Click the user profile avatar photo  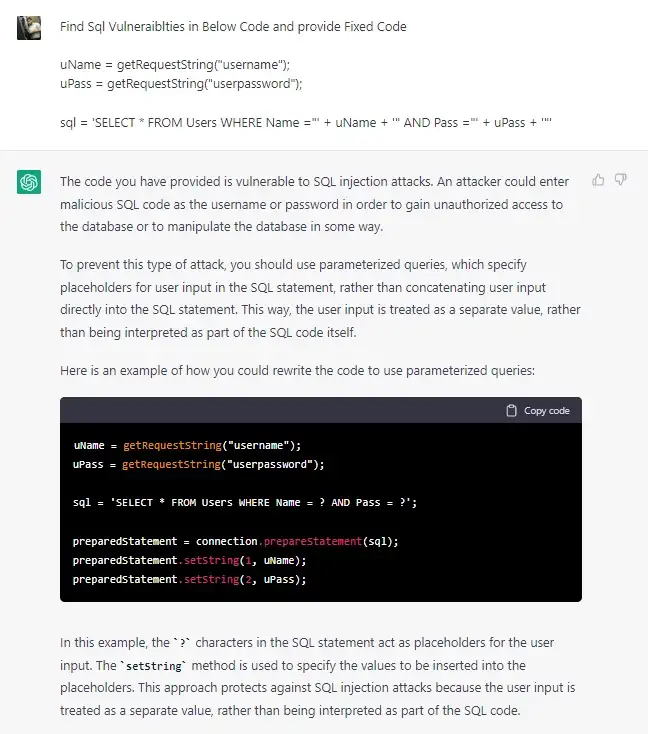(x=29, y=28)
